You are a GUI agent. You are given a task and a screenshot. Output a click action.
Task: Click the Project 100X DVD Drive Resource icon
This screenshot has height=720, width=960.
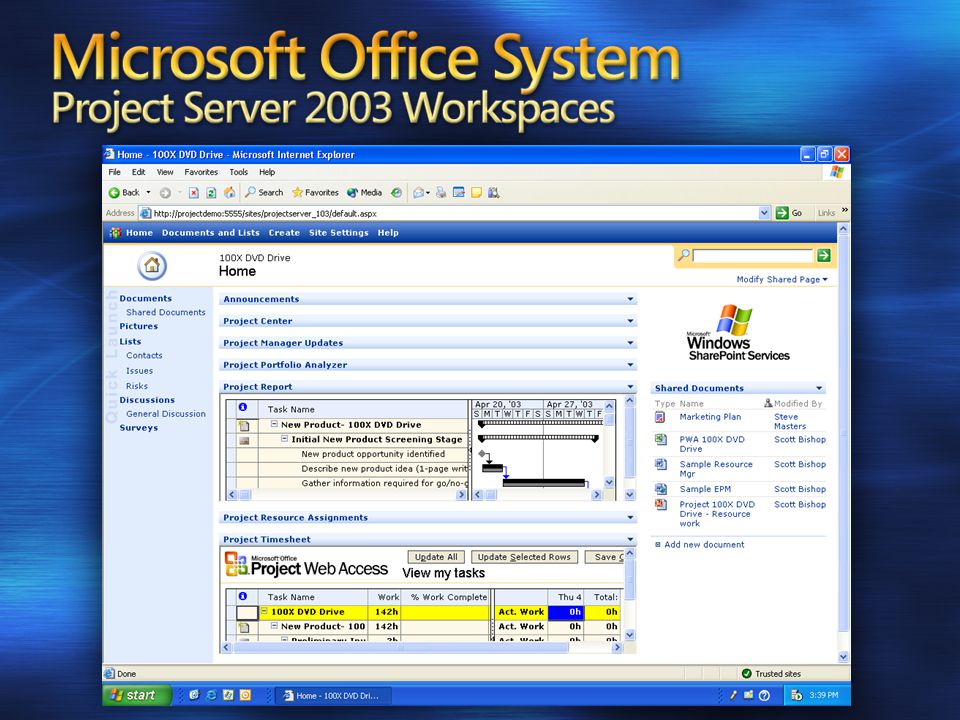coord(661,504)
